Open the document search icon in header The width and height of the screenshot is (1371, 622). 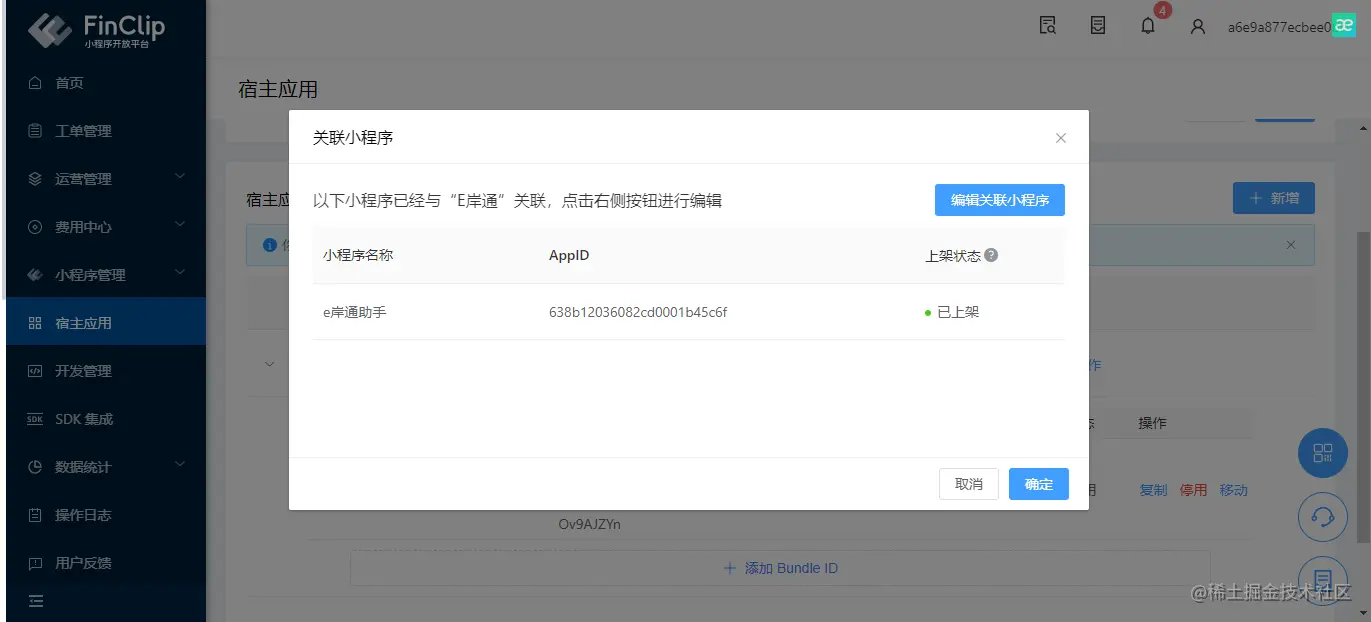[1048, 26]
